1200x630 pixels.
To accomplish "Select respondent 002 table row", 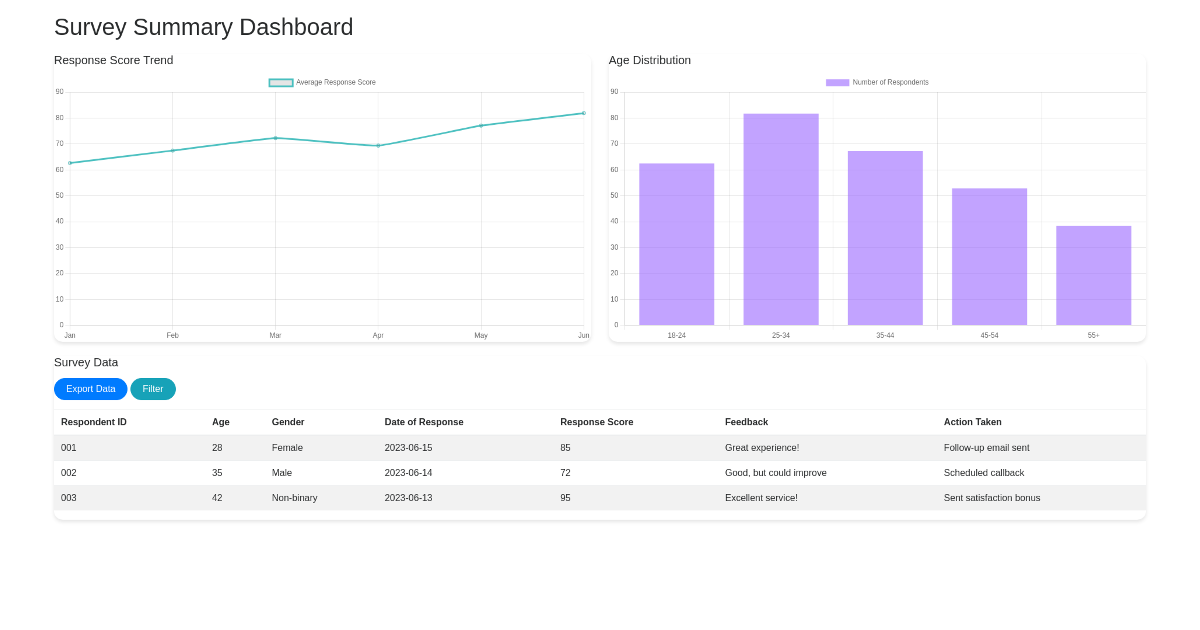I will (x=400, y=472).
